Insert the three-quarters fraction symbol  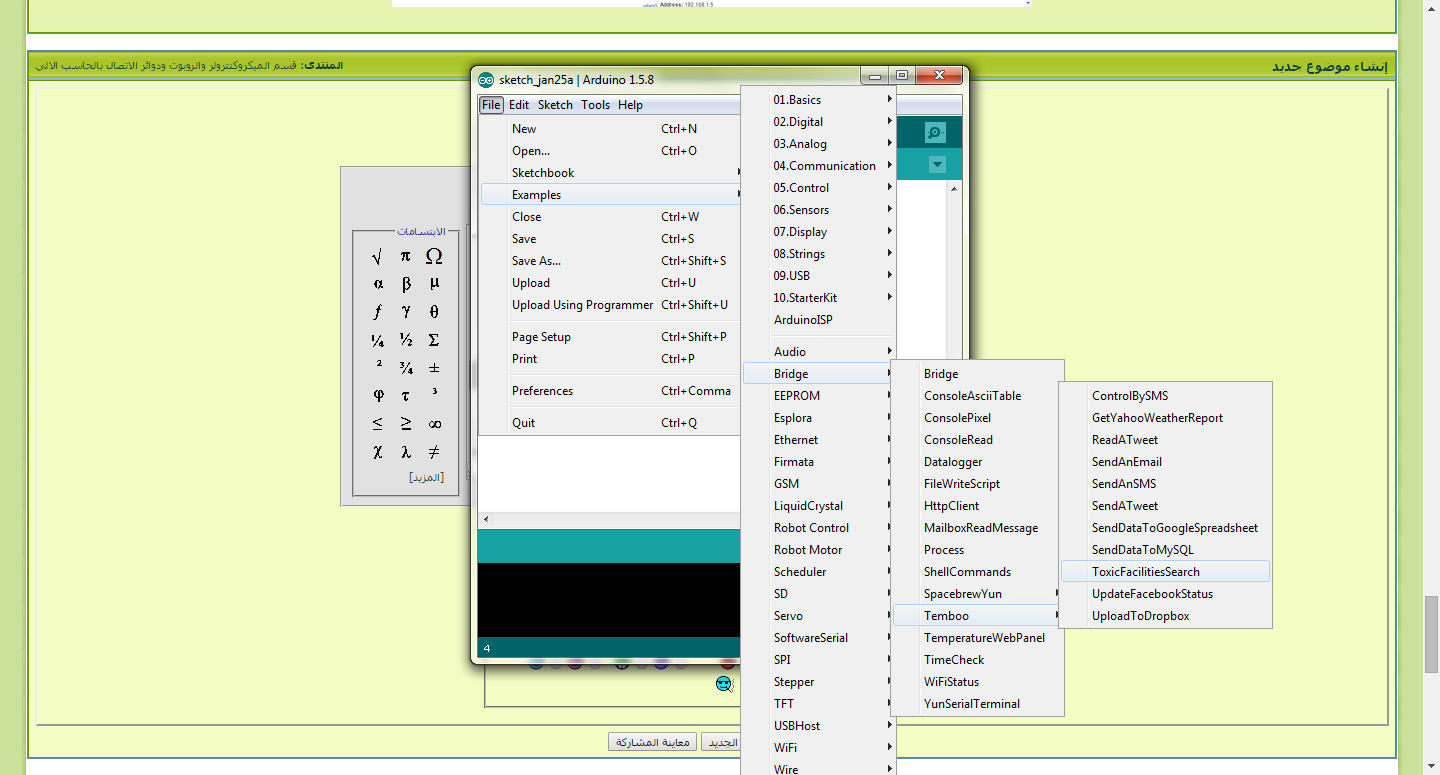pos(406,368)
